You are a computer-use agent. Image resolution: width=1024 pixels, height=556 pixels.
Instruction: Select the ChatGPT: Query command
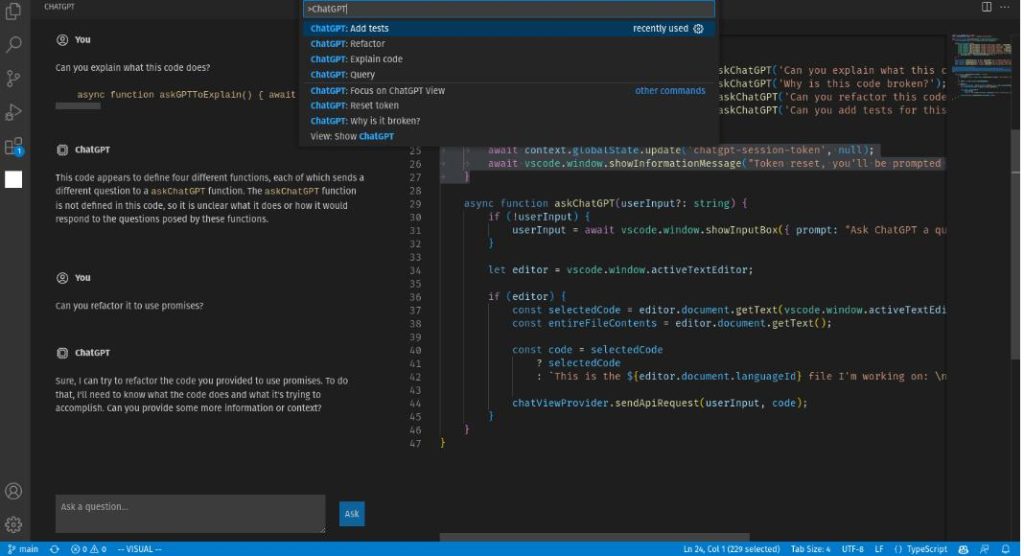click(510, 74)
